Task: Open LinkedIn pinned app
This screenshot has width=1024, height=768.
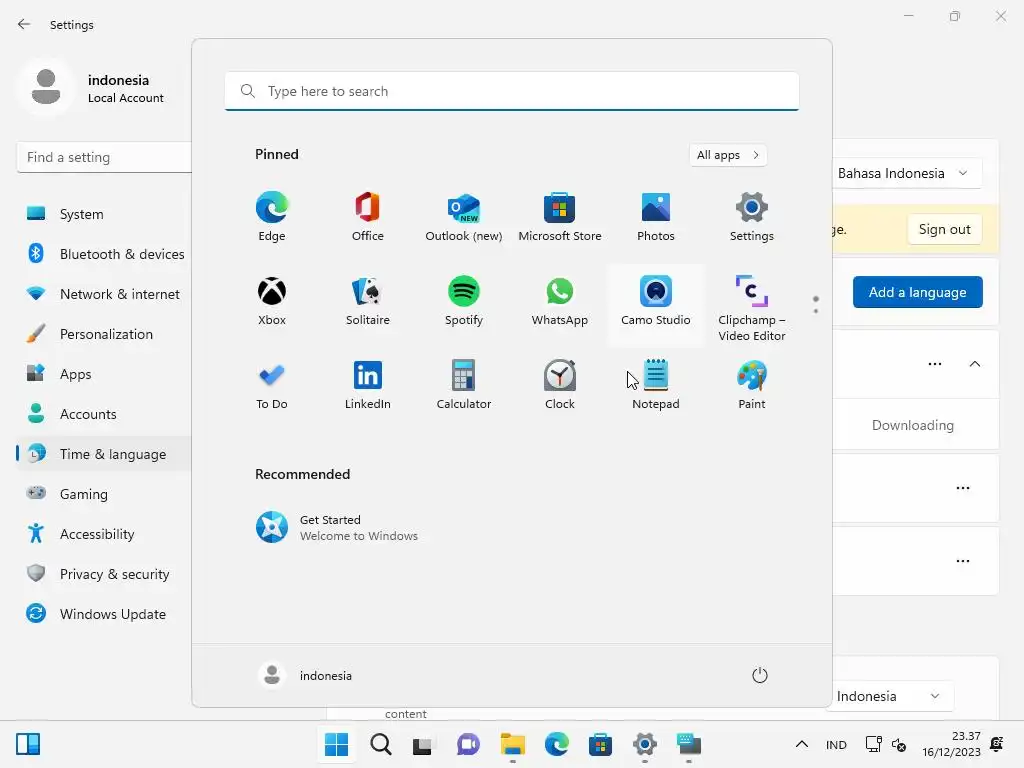Action: (368, 385)
